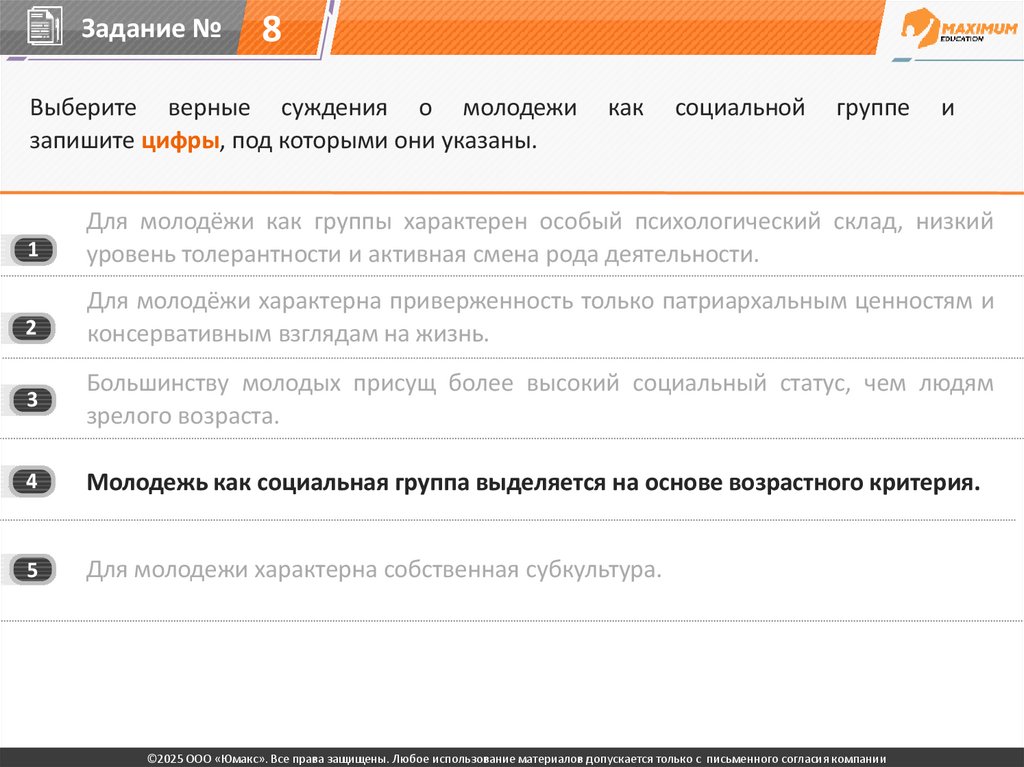Click the document icon in the header
The width and height of the screenshot is (1024, 767).
click(x=36, y=27)
